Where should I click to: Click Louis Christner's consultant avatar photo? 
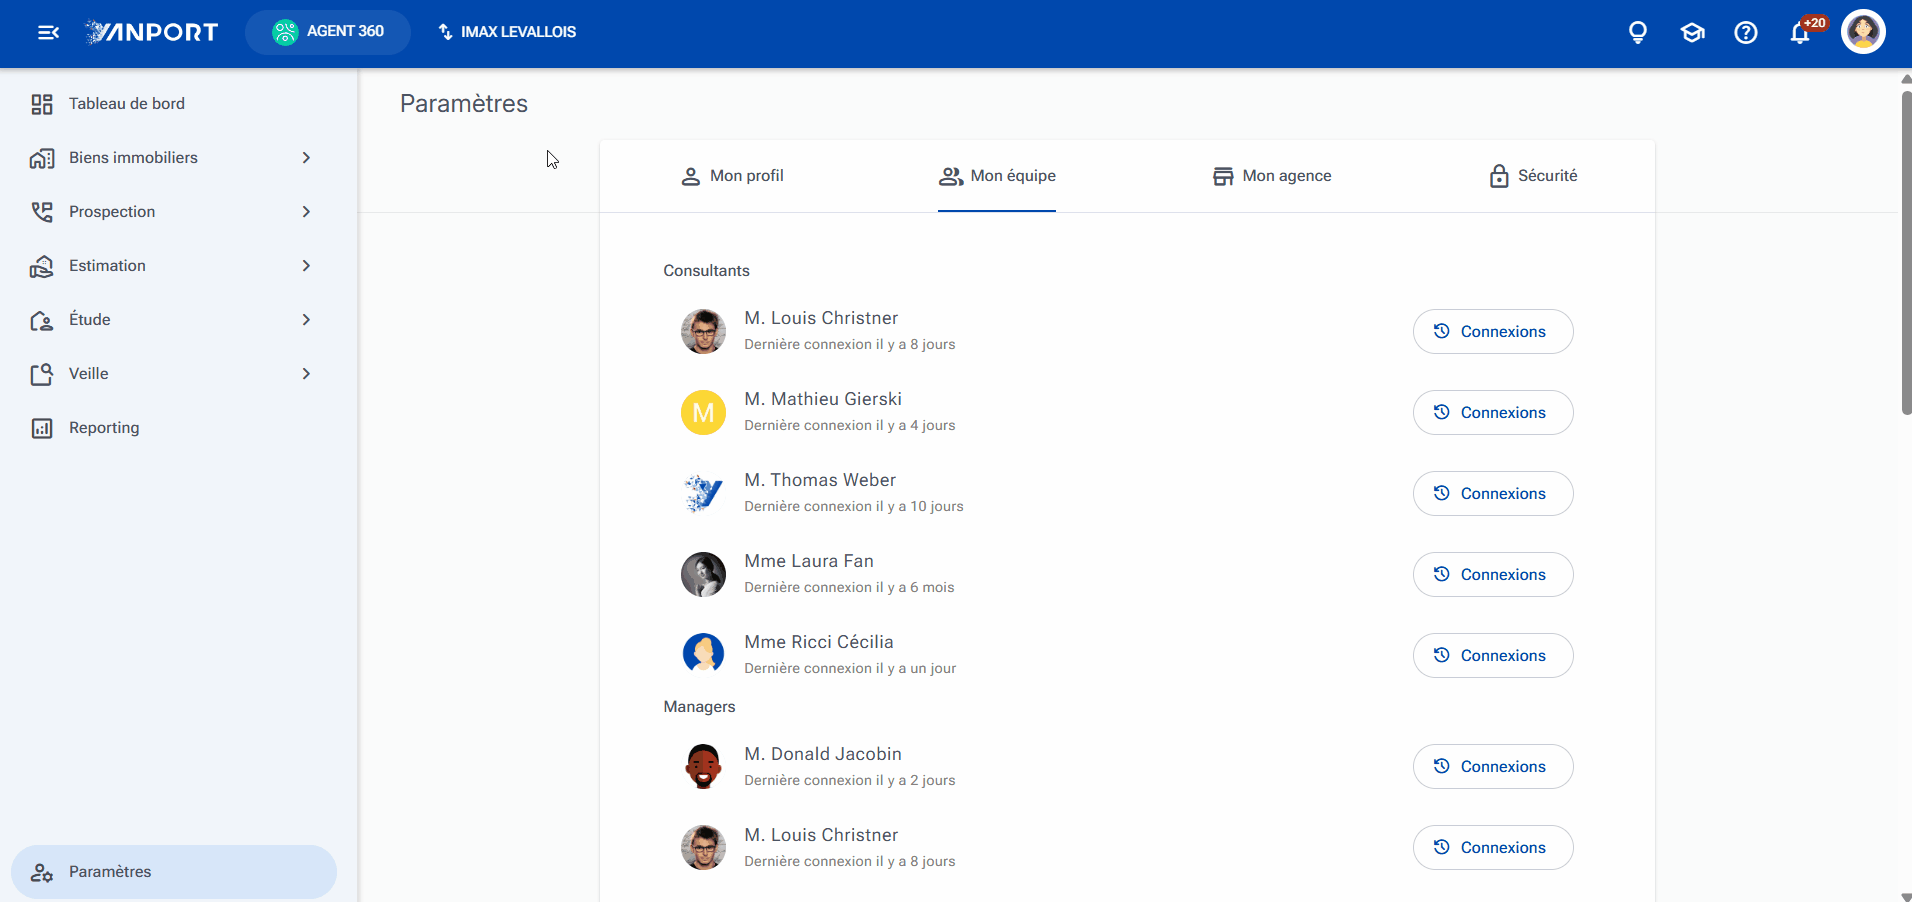pos(704,332)
